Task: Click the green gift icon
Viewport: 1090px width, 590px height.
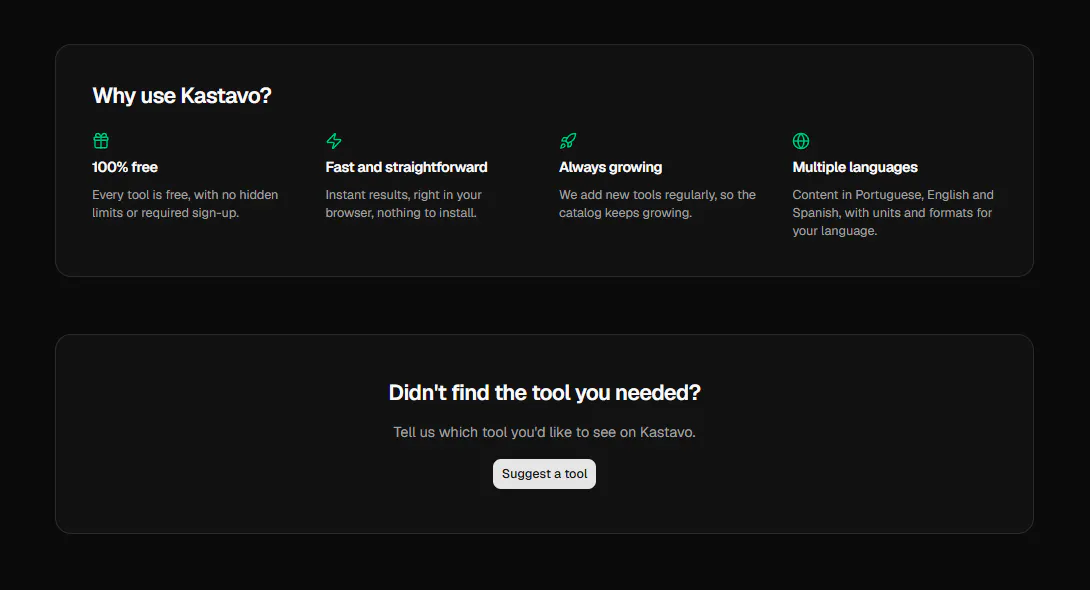Action: click(x=101, y=141)
